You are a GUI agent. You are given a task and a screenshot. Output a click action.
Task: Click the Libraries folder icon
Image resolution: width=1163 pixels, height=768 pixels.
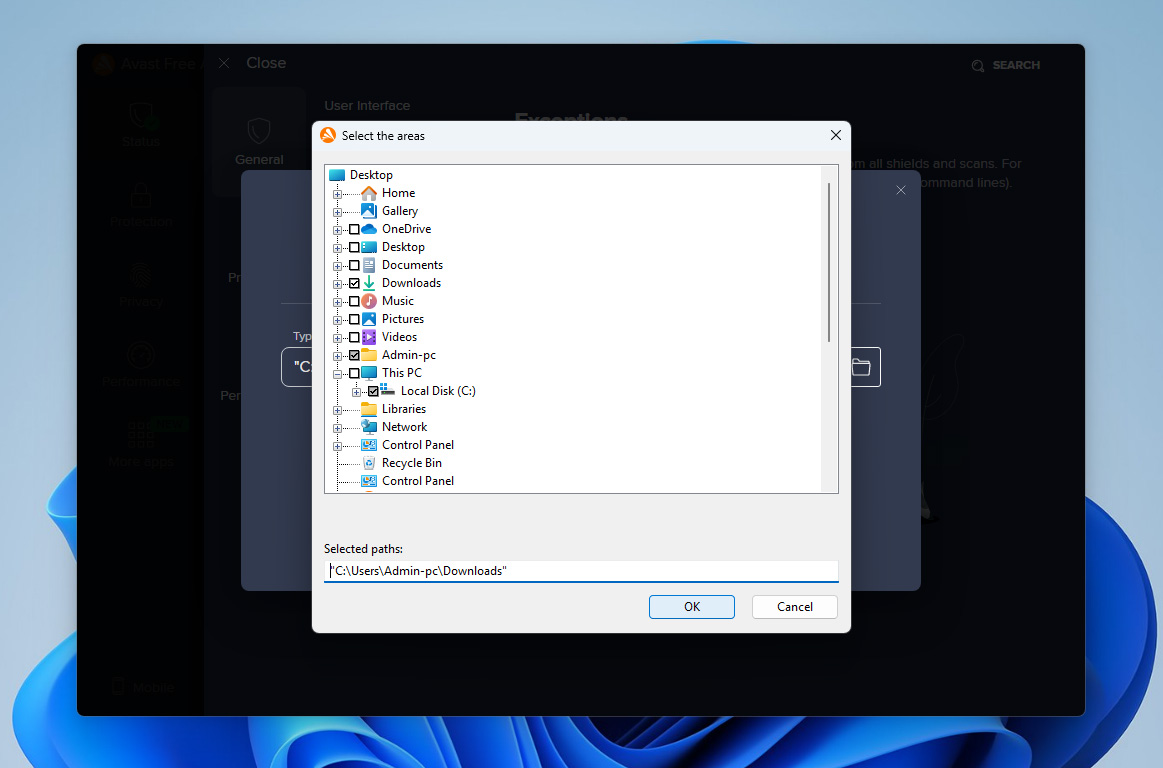[369, 409]
